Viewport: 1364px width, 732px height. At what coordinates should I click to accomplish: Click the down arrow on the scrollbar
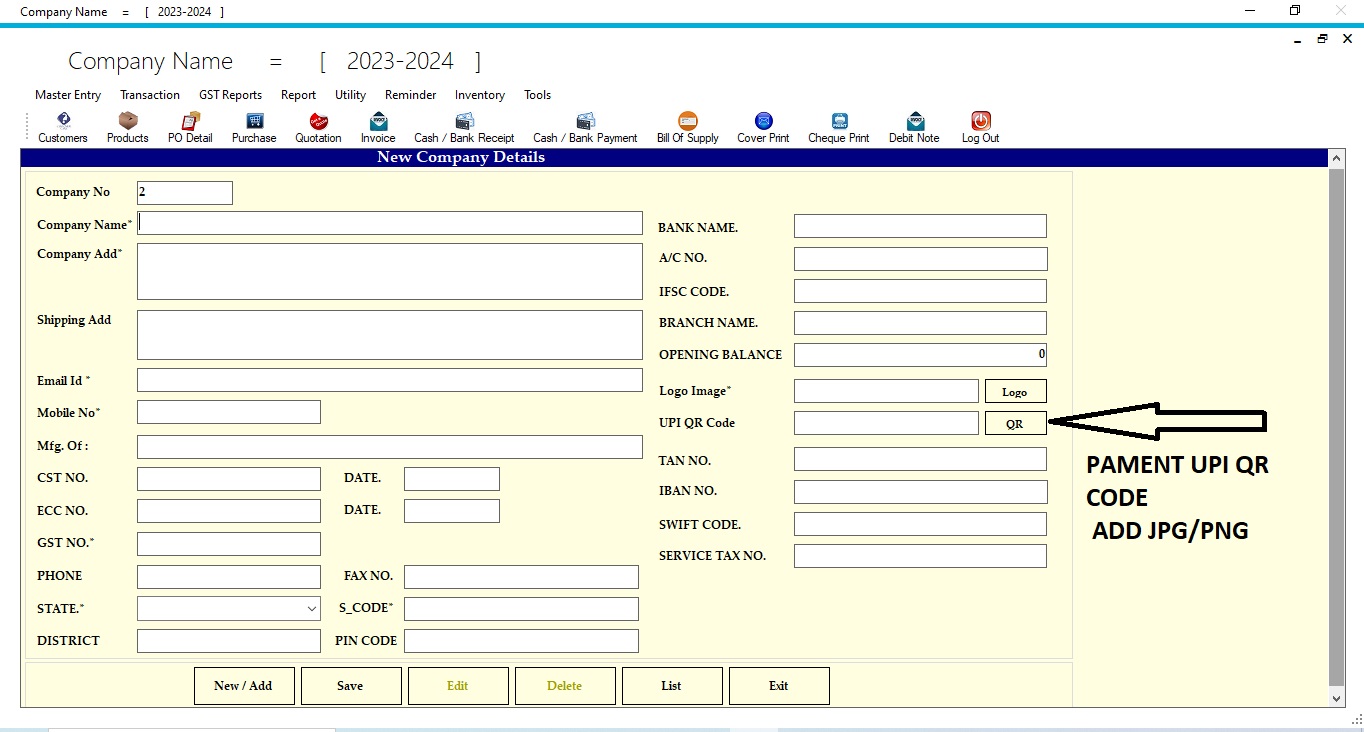1336,699
